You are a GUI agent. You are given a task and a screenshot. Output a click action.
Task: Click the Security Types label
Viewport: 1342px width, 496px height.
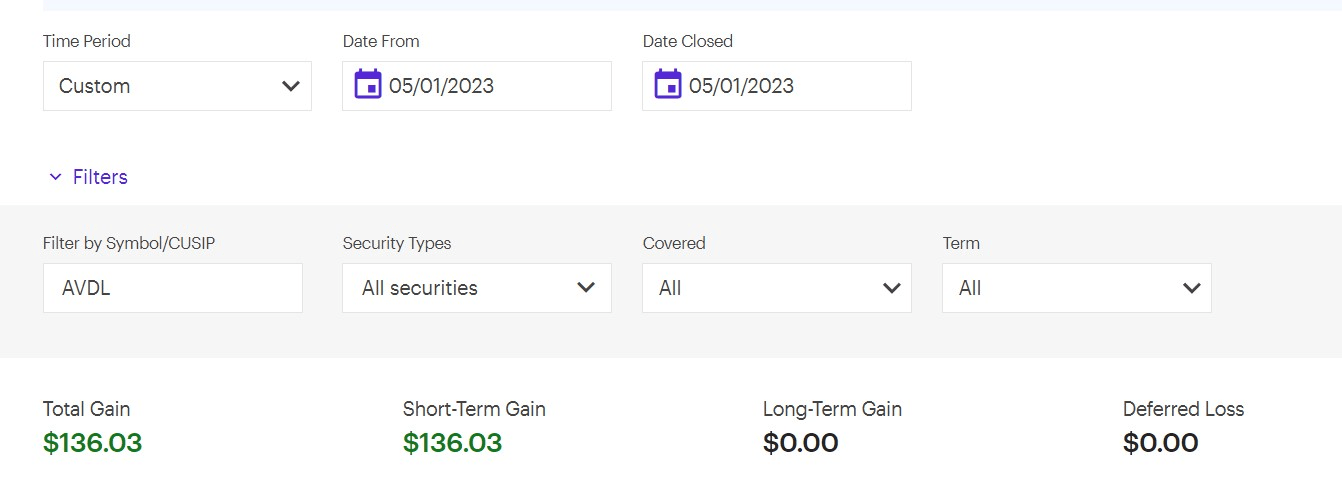coord(397,243)
